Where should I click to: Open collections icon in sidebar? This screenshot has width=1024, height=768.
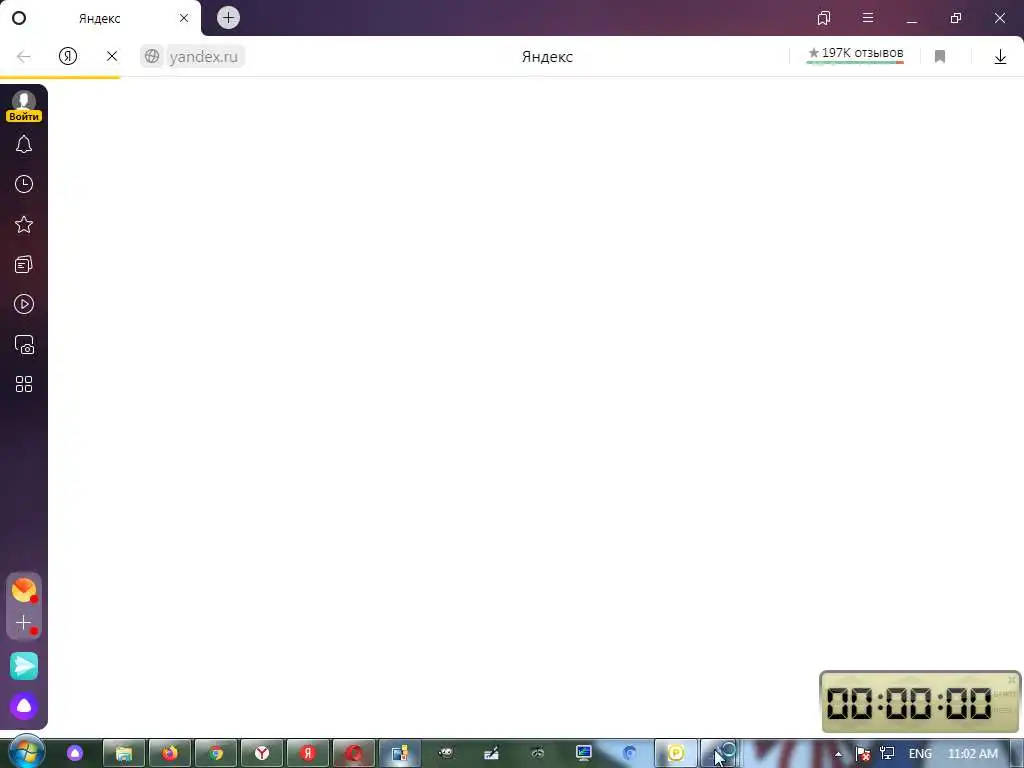click(x=24, y=264)
